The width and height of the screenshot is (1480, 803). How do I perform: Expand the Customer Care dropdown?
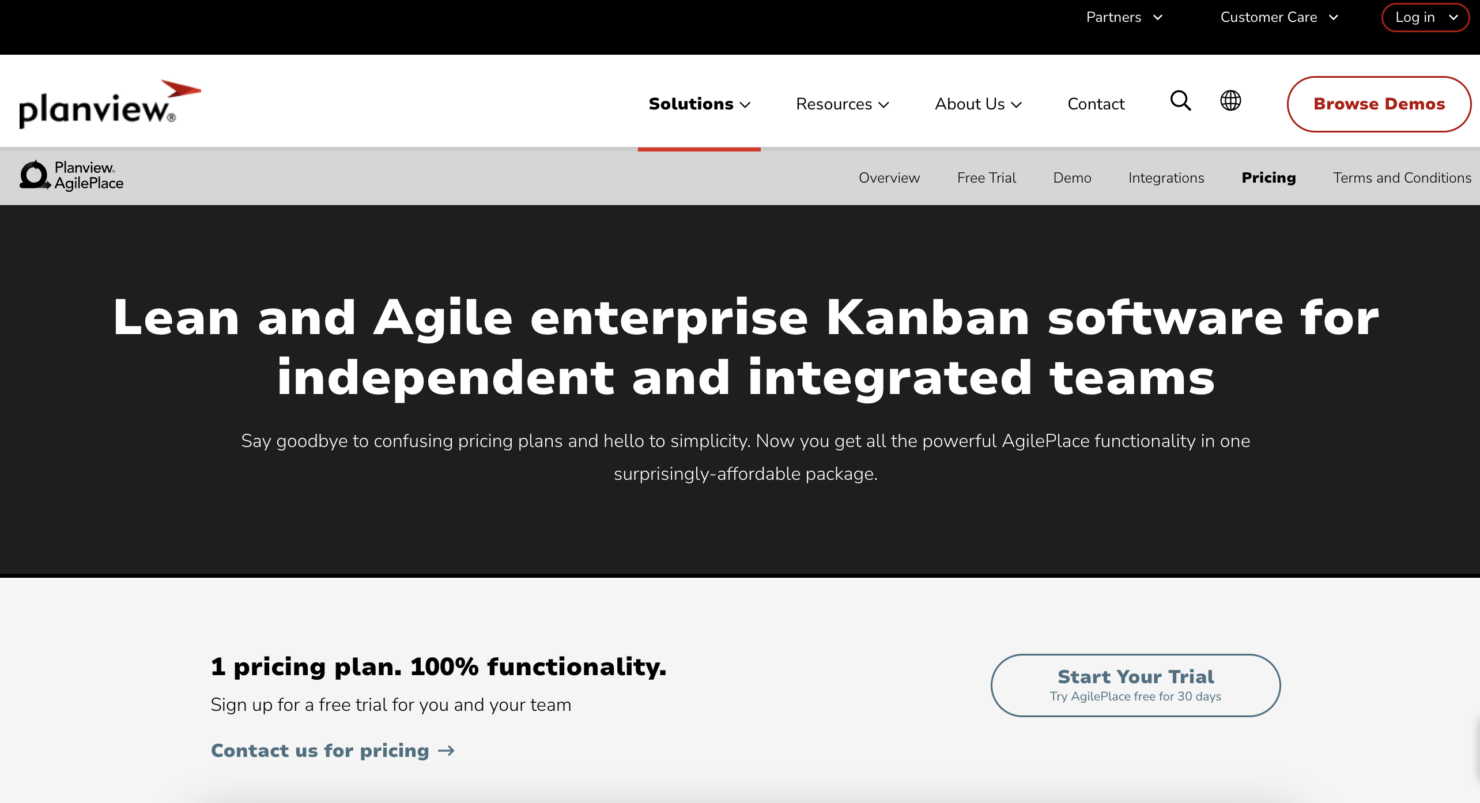1279,17
